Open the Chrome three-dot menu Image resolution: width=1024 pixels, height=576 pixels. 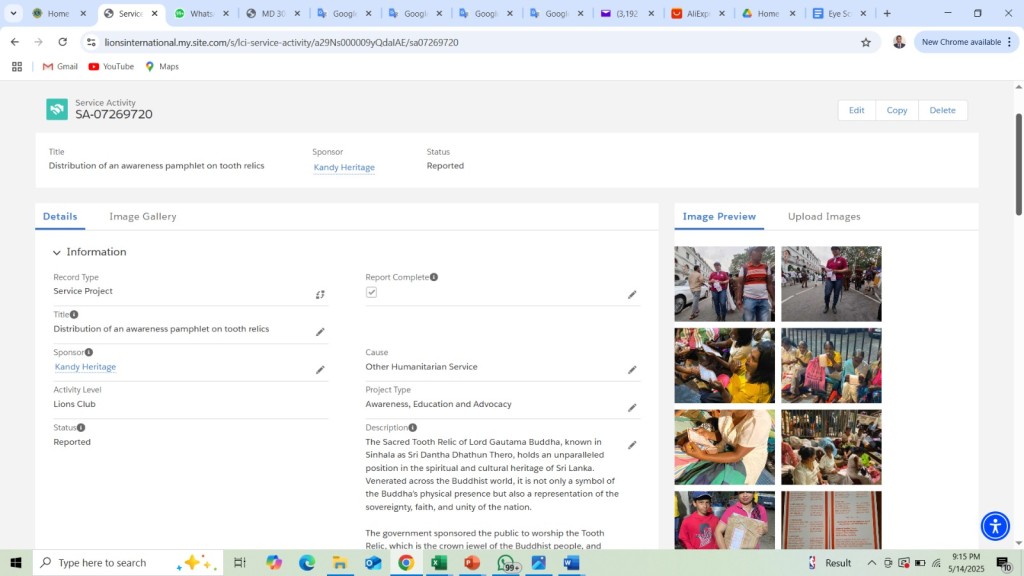(x=1010, y=42)
